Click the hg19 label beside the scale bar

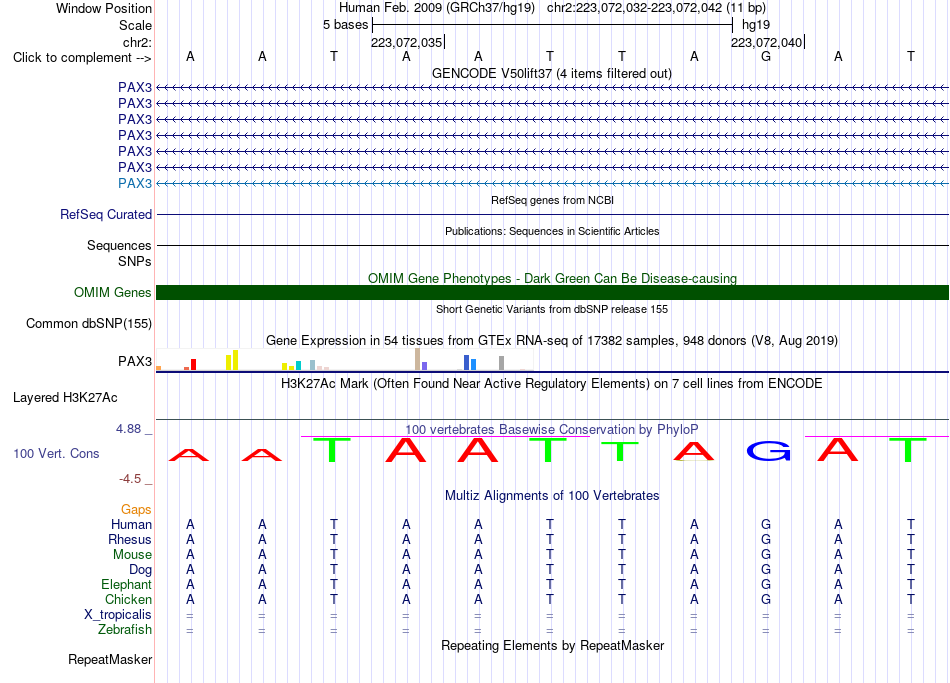[756, 25]
